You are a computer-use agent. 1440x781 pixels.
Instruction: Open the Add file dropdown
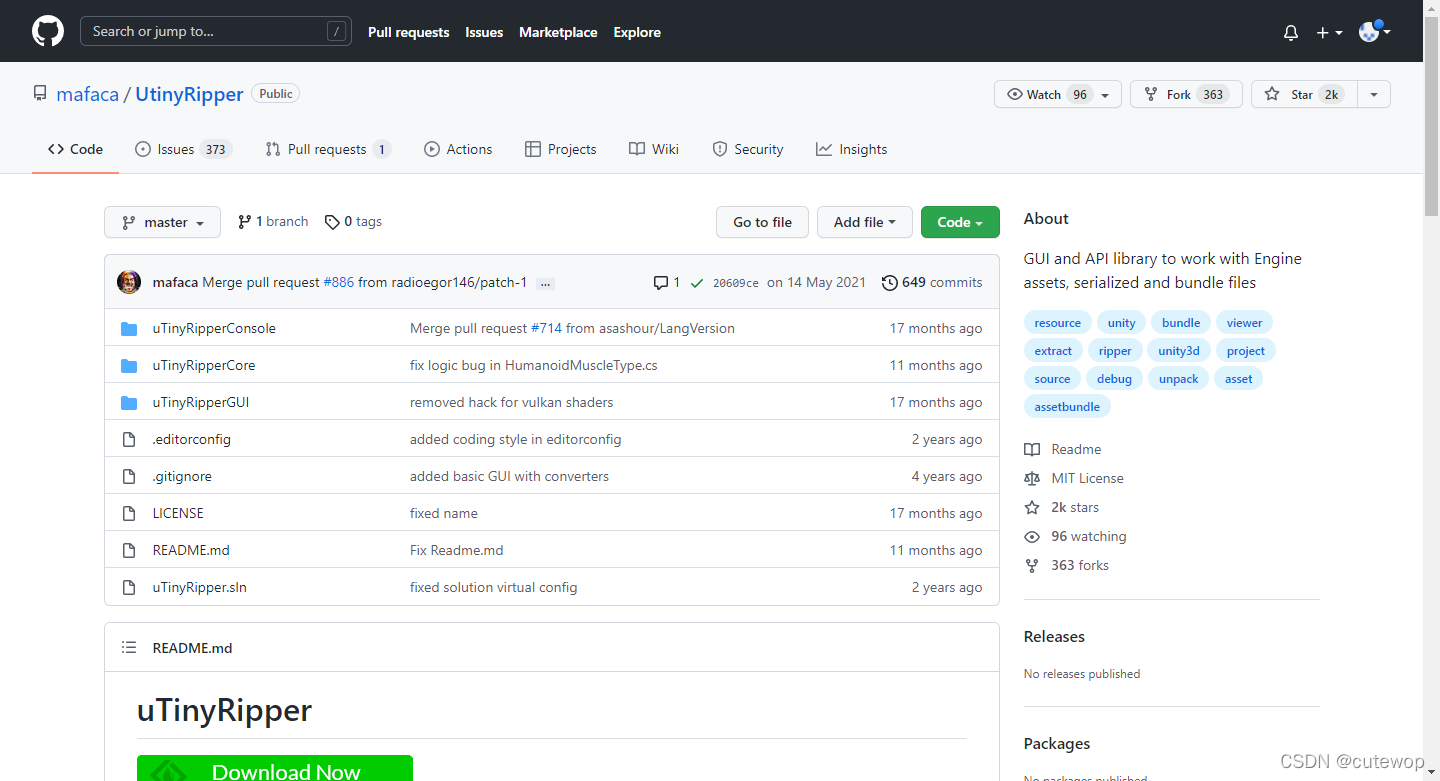click(865, 222)
